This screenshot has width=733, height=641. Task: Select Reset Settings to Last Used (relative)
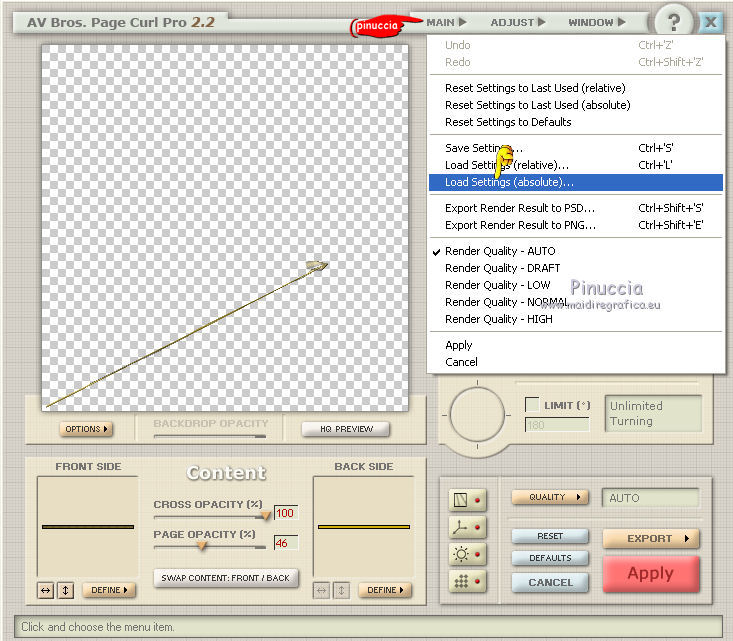pyautogui.click(x=575, y=88)
